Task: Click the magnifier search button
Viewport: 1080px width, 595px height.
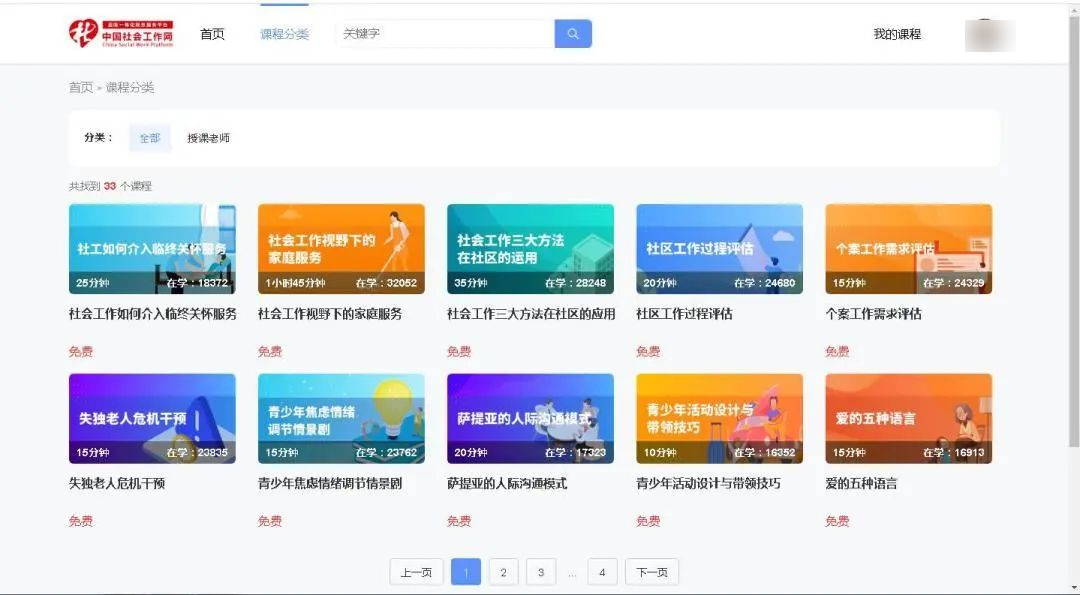Action: tap(573, 34)
